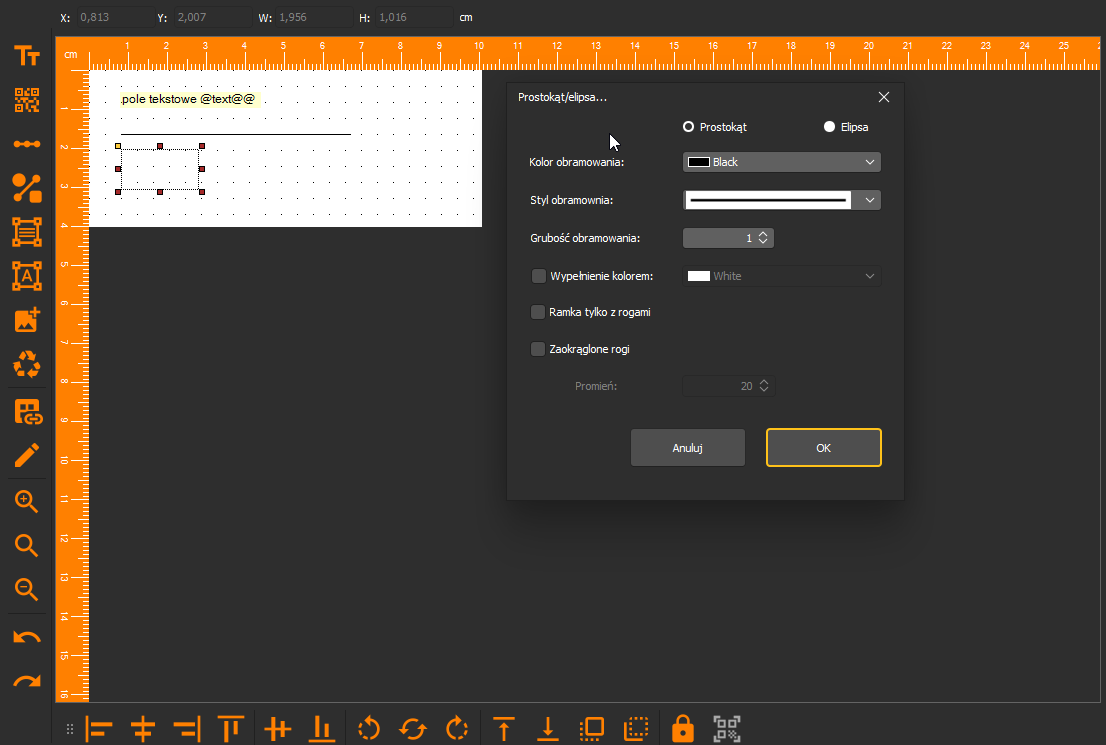
Task: Choose the insert image tool
Action: (27, 320)
